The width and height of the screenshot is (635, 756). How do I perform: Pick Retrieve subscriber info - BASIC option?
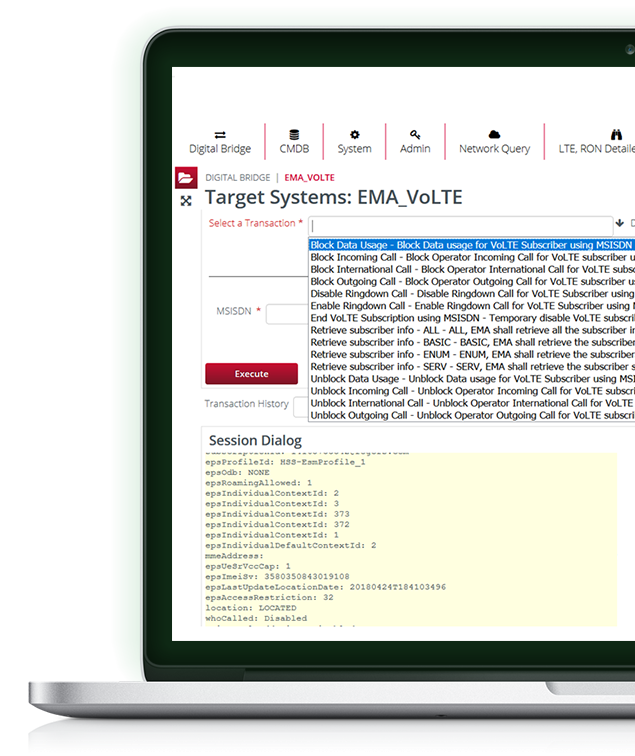point(471,342)
